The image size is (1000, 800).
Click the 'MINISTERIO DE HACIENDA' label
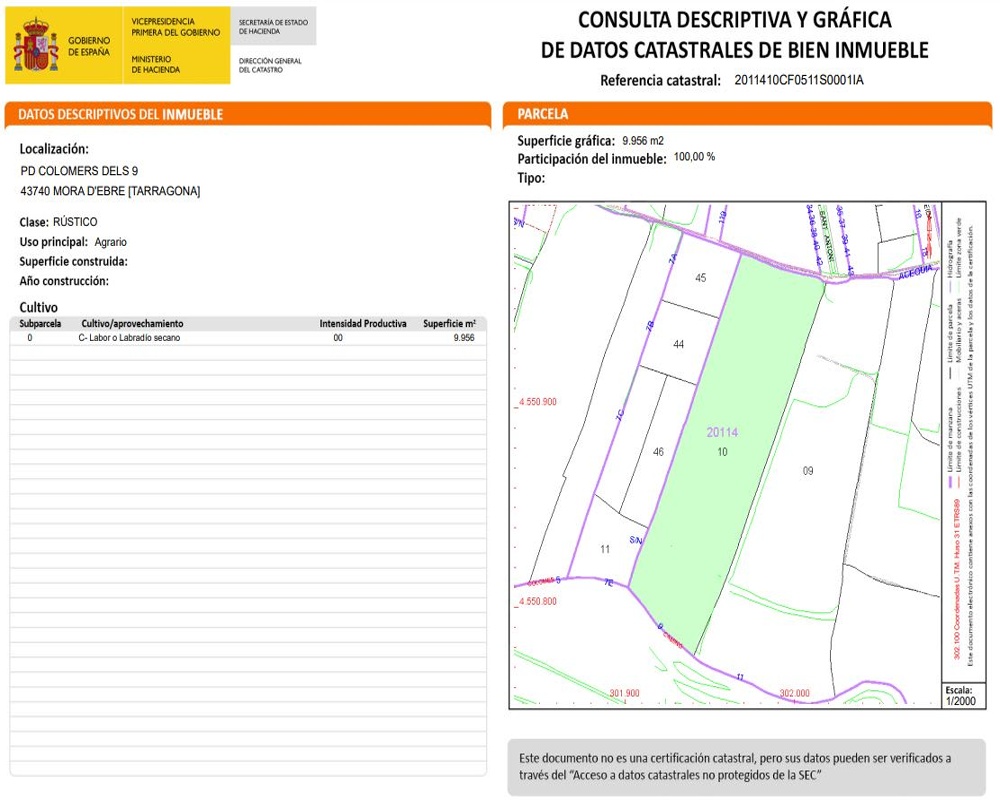pos(156,64)
